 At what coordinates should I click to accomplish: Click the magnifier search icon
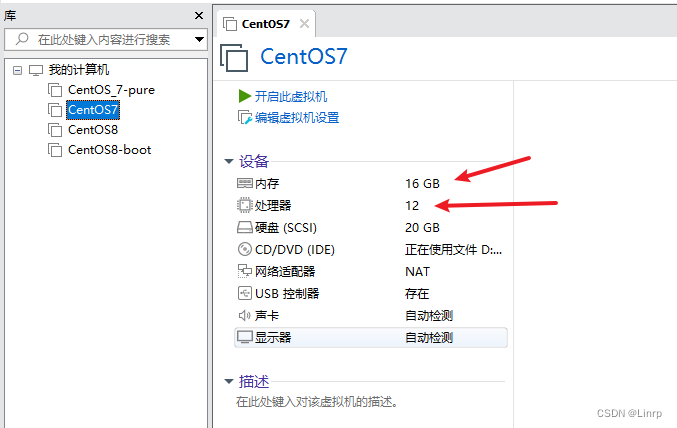click(22, 39)
